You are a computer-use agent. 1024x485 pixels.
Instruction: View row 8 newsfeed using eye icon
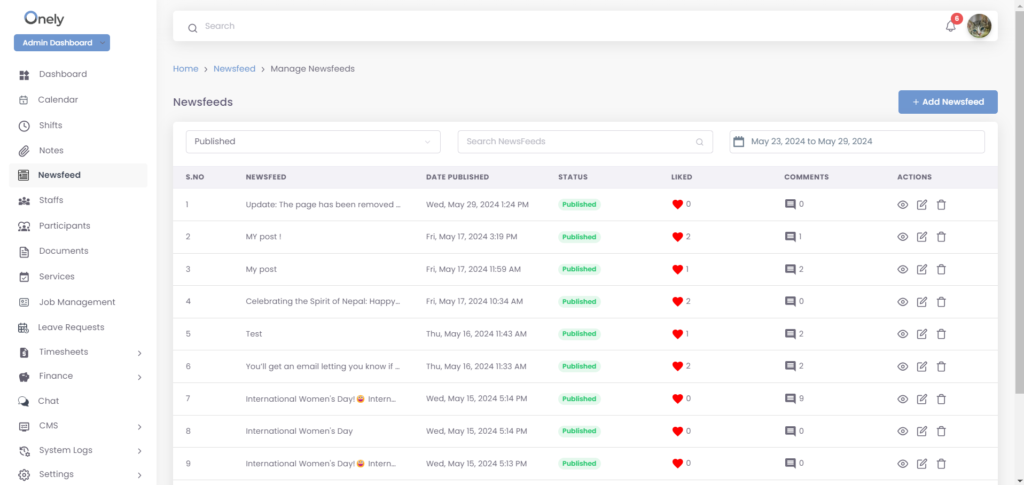(902, 431)
